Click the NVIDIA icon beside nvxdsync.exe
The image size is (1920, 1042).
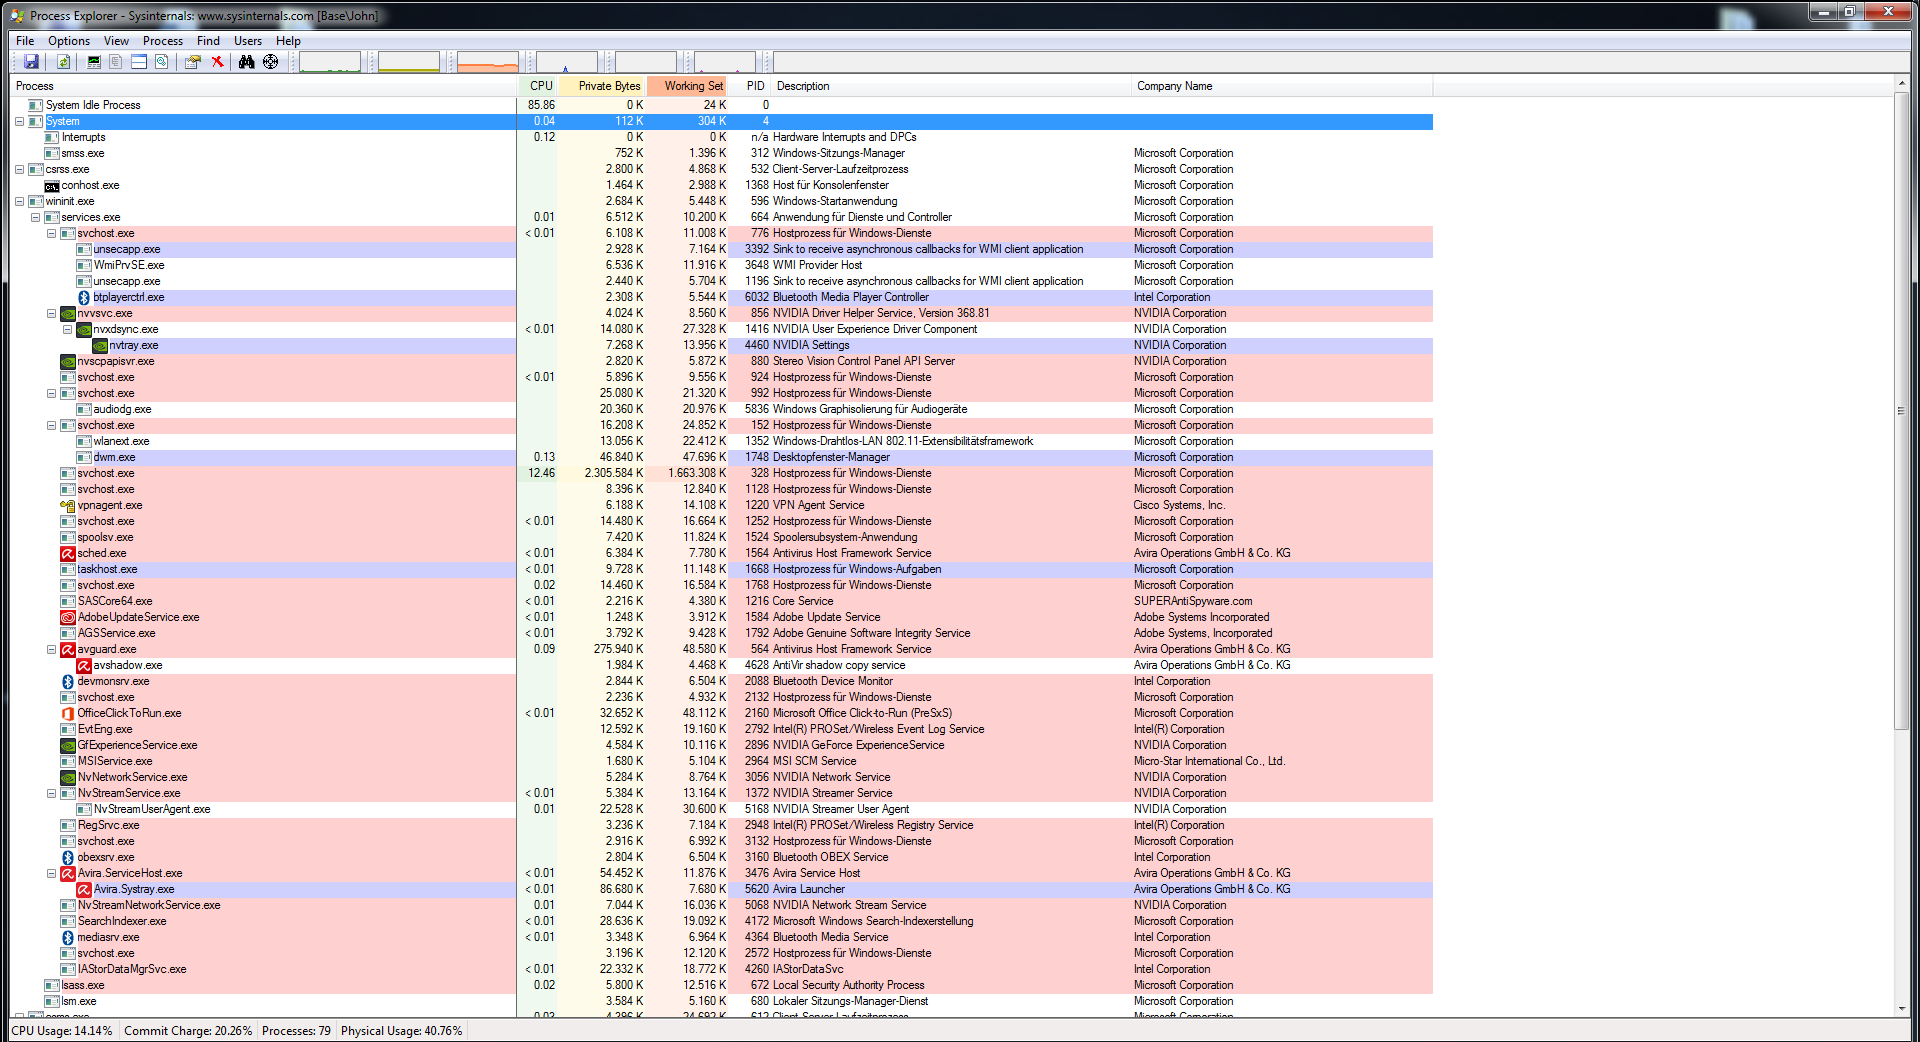84,329
